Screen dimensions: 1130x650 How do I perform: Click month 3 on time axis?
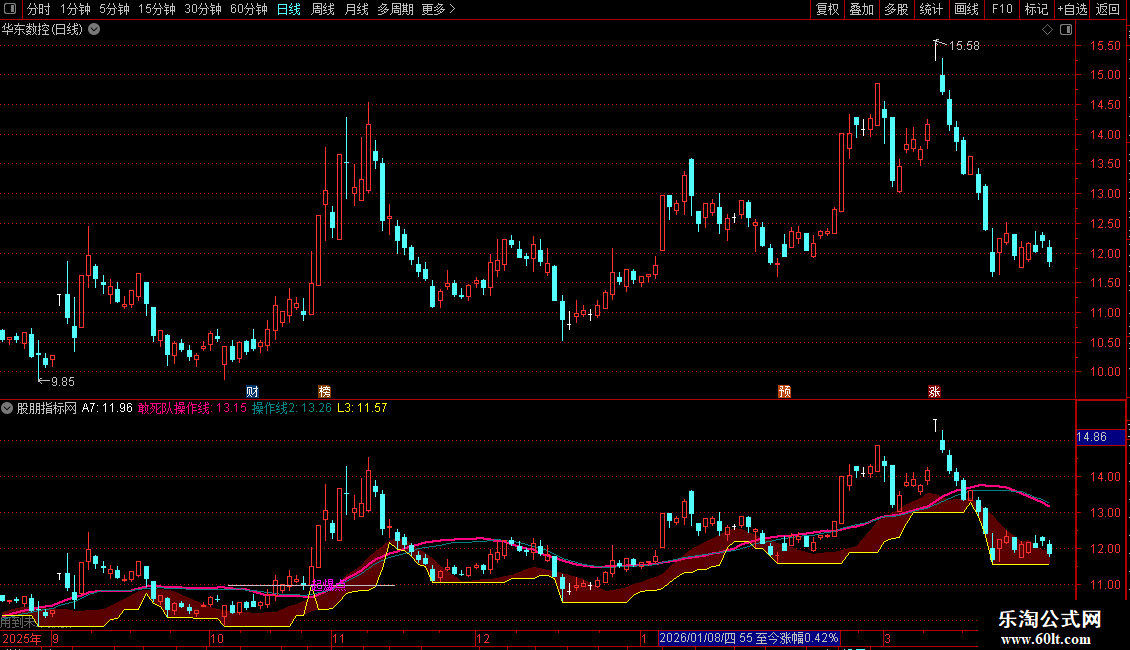tap(888, 638)
